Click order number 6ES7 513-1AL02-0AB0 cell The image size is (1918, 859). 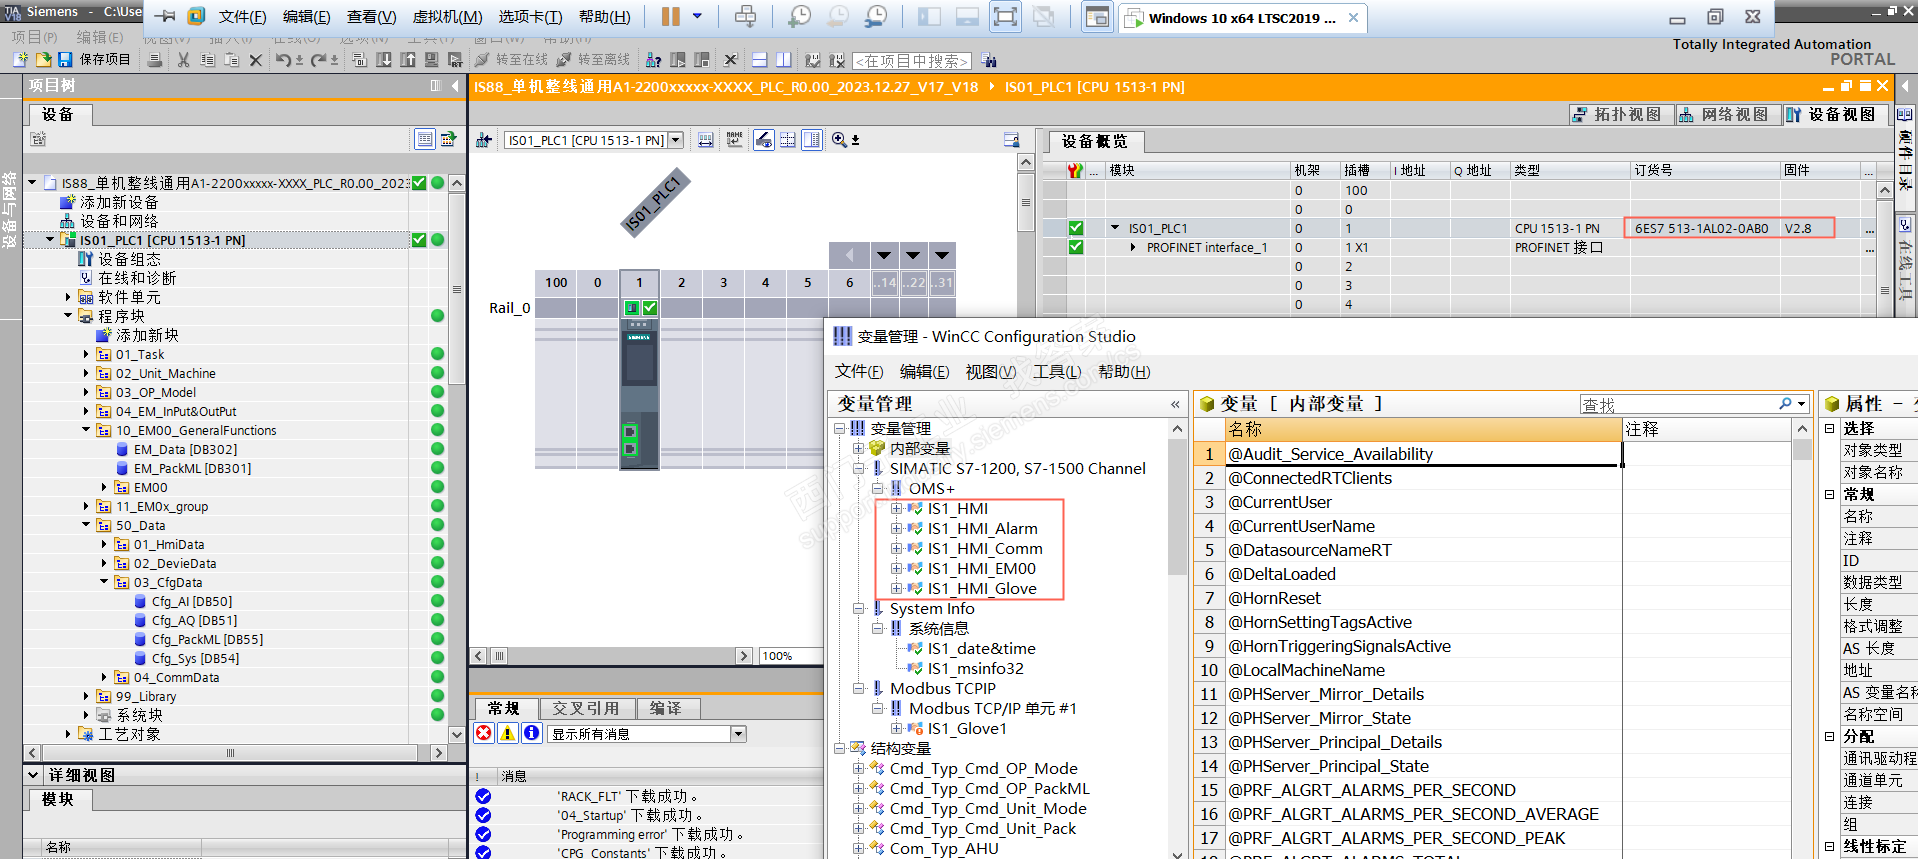[x=1702, y=228]
